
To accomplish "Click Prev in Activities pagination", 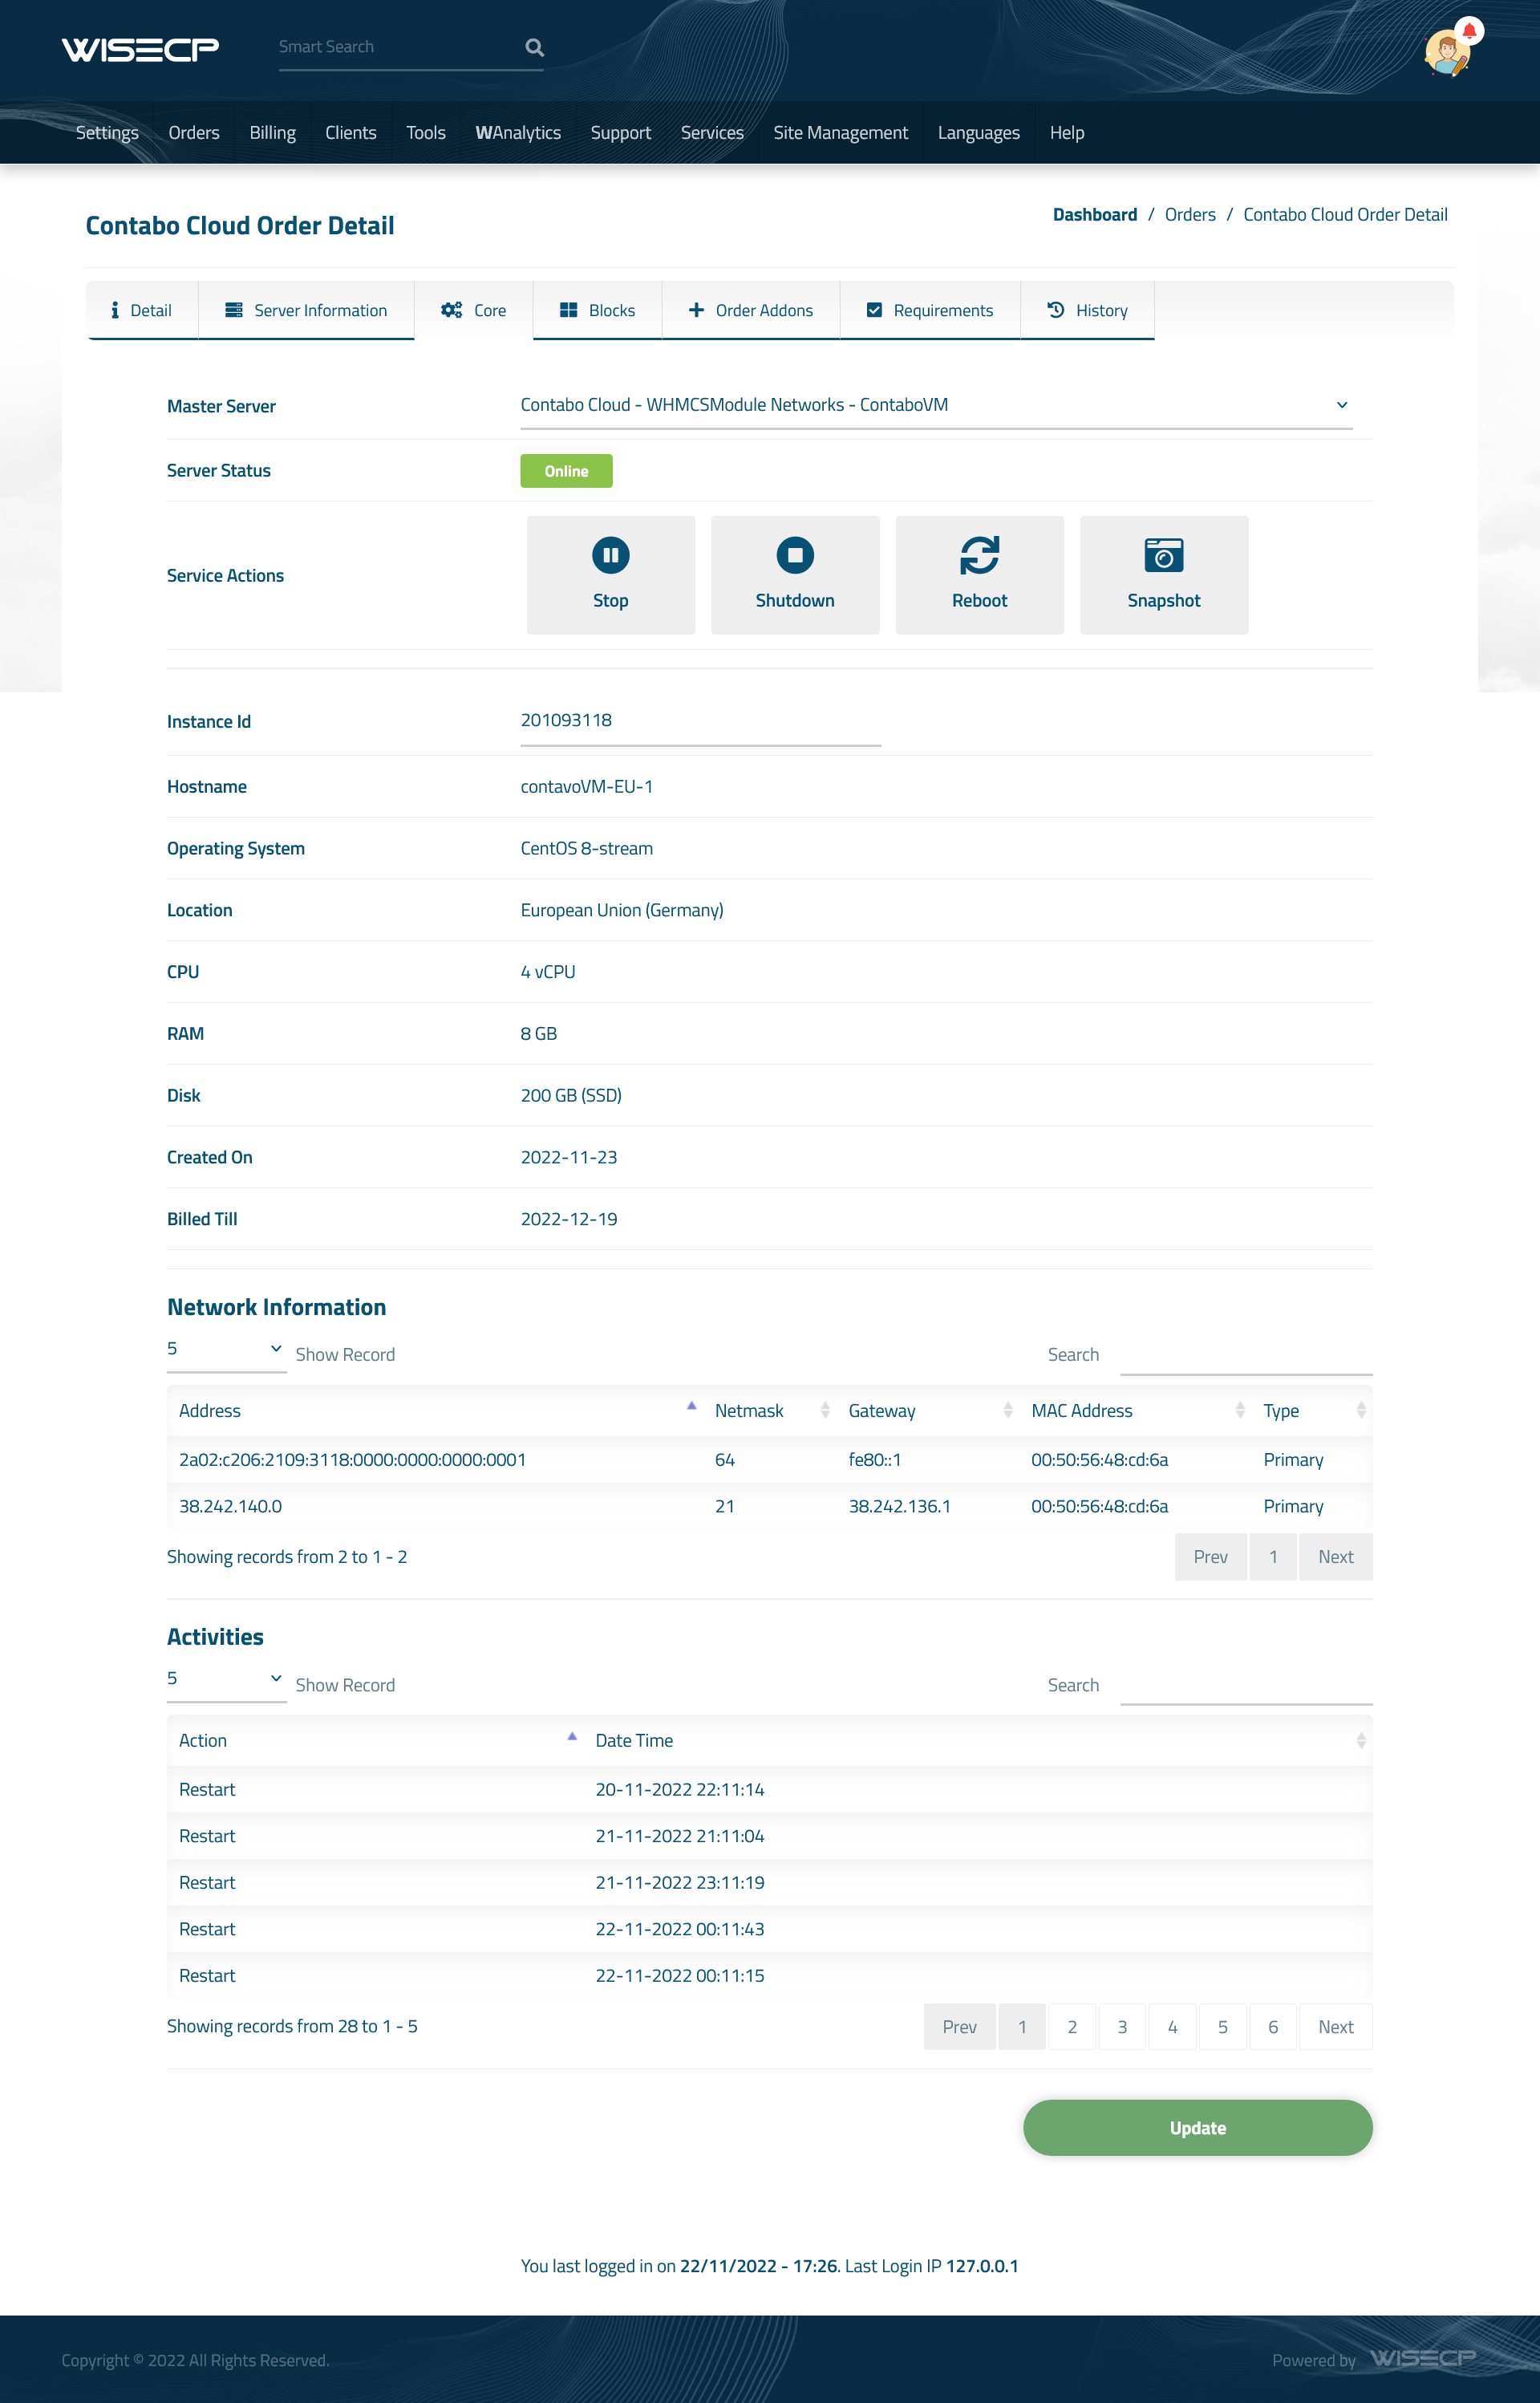I will click(x=960, y=2026).
